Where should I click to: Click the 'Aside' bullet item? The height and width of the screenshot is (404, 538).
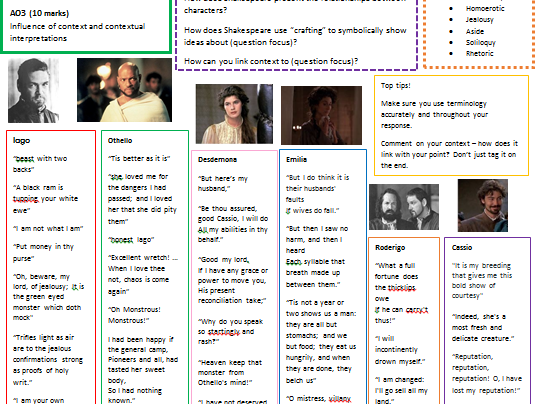(x=475, y=31)
